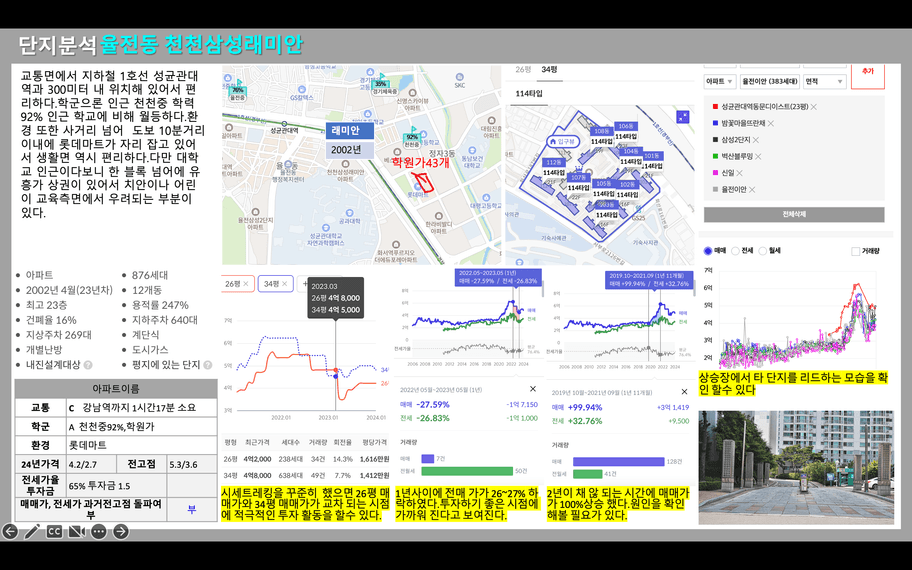
Task: Expand complex map with fullscreen icon
Action: pyautogui.click(x=683, y=117)
